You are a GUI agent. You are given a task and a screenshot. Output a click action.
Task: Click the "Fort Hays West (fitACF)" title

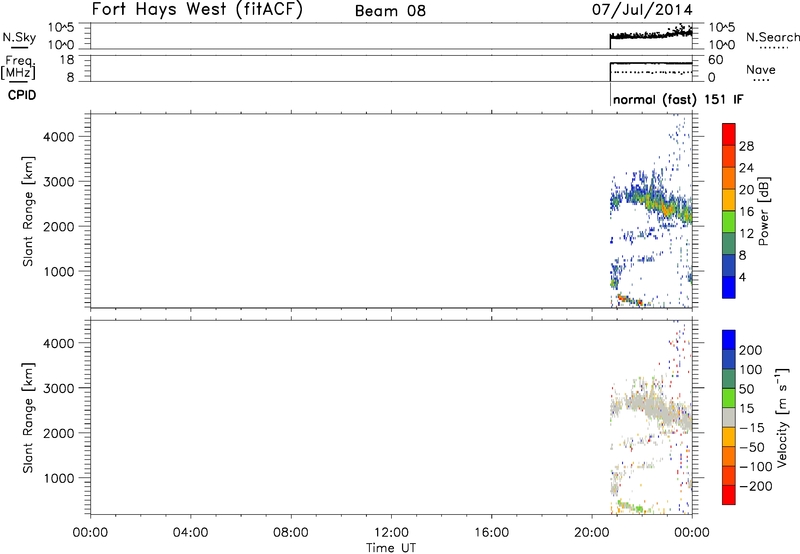tap(197, 9)
